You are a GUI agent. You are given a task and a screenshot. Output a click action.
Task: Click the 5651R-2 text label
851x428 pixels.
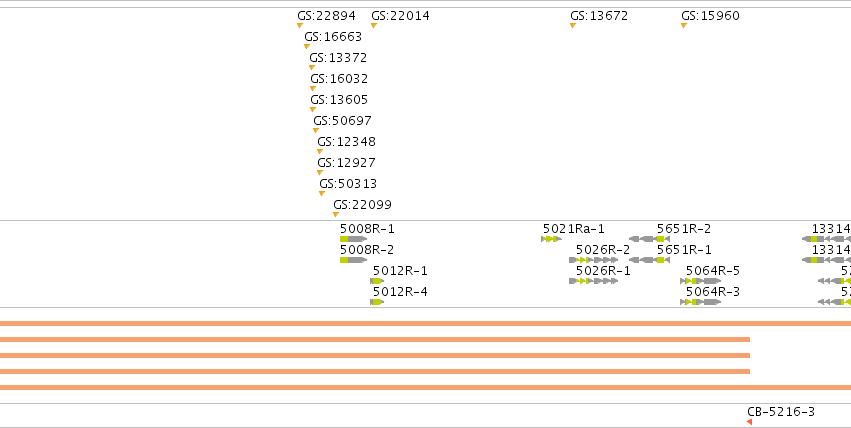pyautogui.click(x=684, y=229)
